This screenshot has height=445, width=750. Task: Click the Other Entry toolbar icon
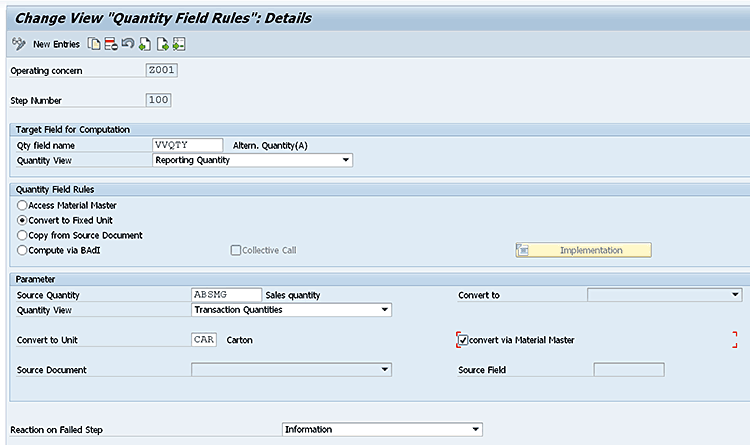pyautogui.click(x=179, y=44)
